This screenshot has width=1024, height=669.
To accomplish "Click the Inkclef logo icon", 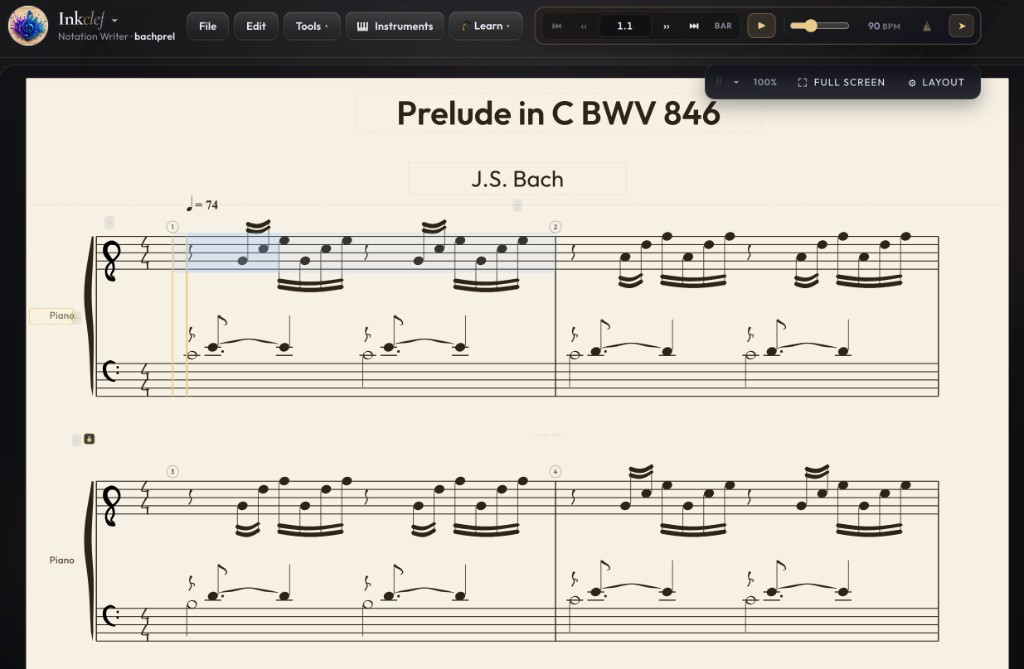I will [x=27, y=26].
